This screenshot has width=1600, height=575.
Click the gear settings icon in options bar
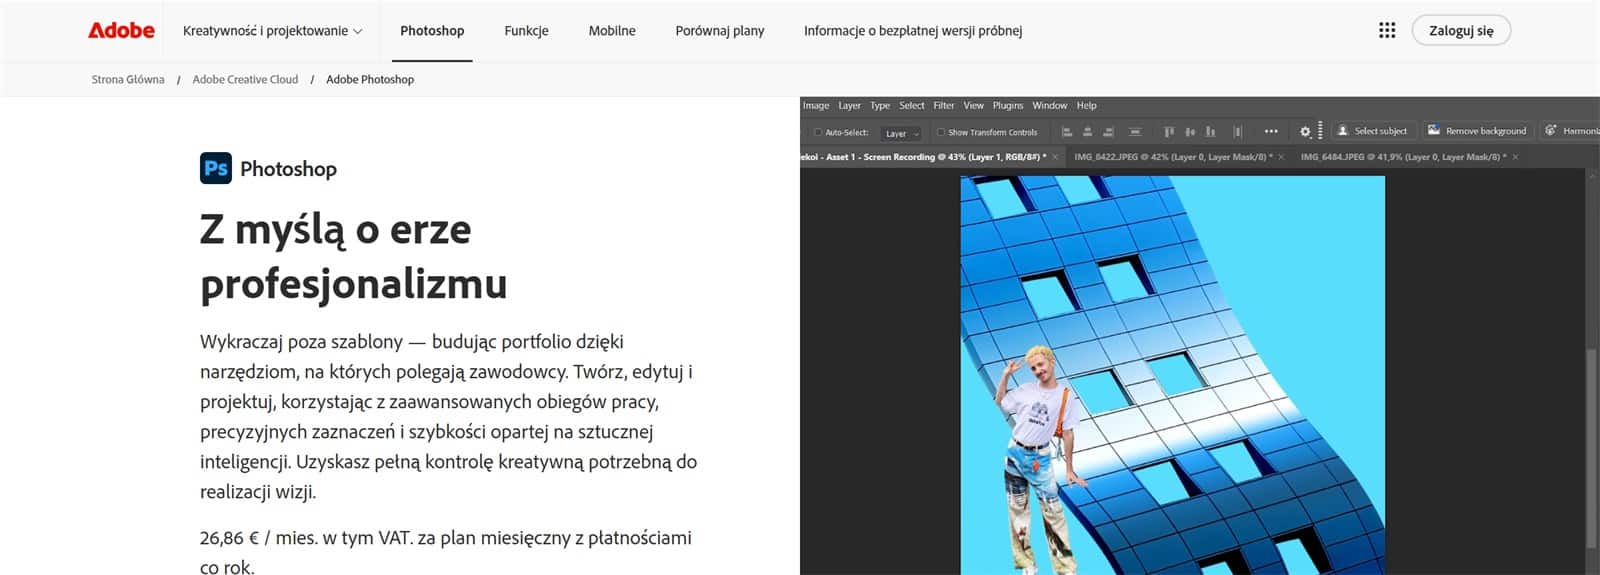coord(1305,131)
